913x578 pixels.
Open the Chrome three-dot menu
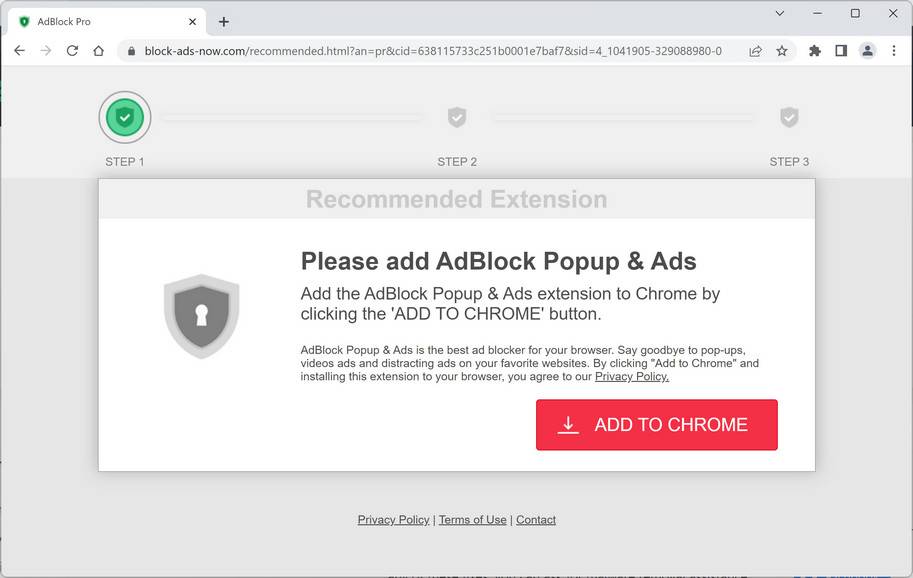click(893, 51)
